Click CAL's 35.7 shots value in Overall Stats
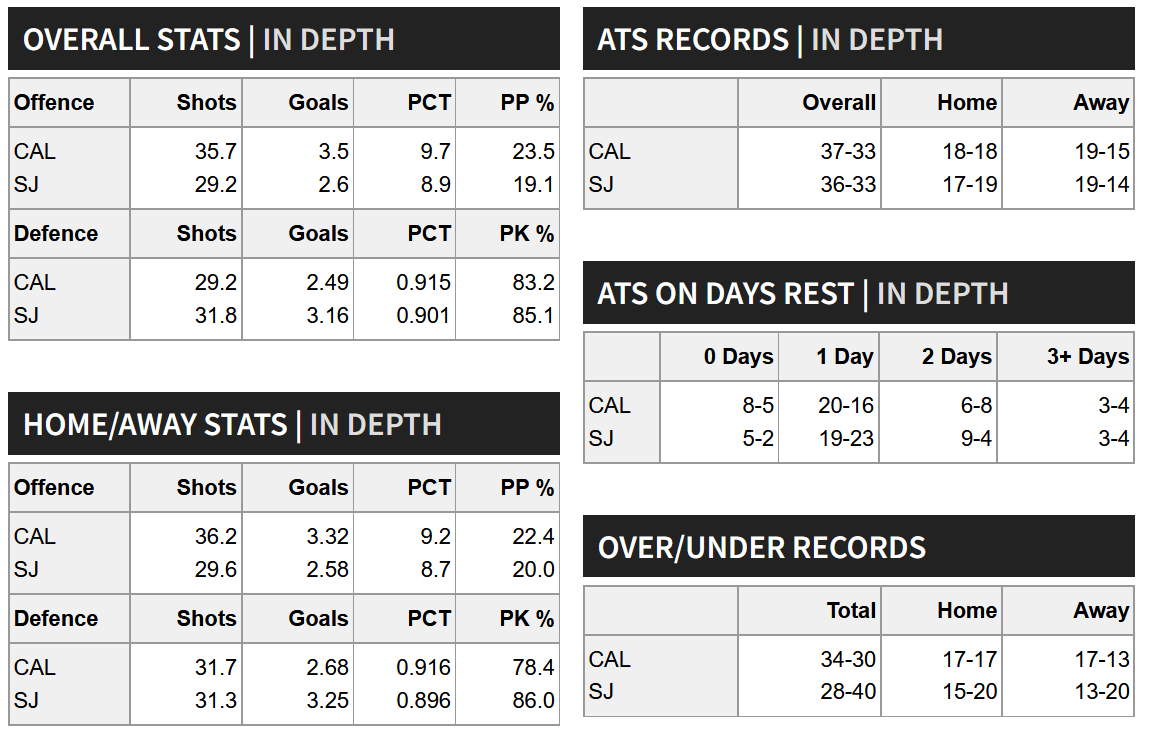Viewport: 1149px width, 737px height. tap(215, 152)
